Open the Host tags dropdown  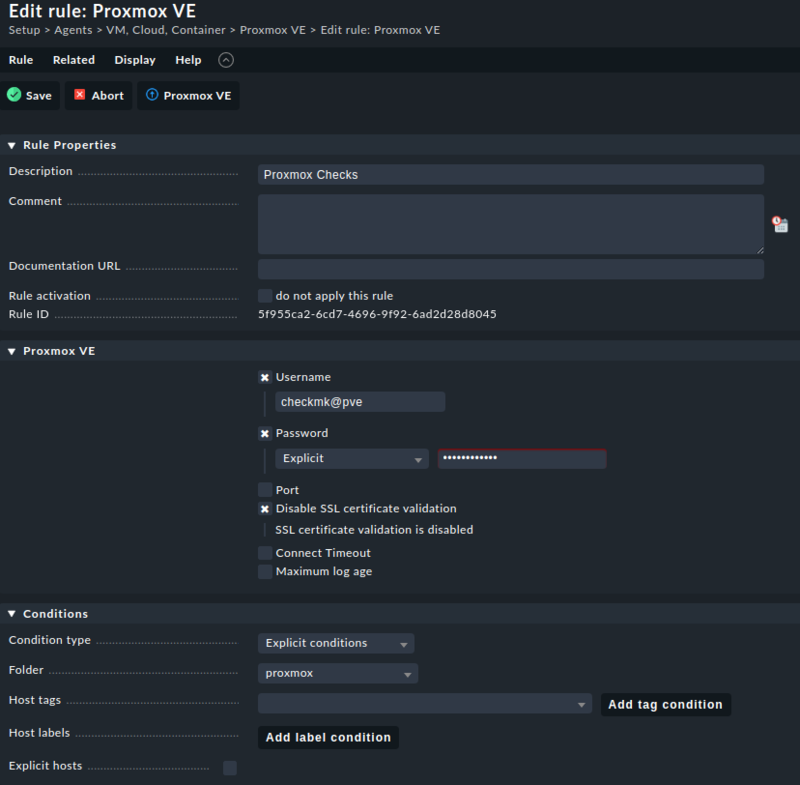pos(424,704)
